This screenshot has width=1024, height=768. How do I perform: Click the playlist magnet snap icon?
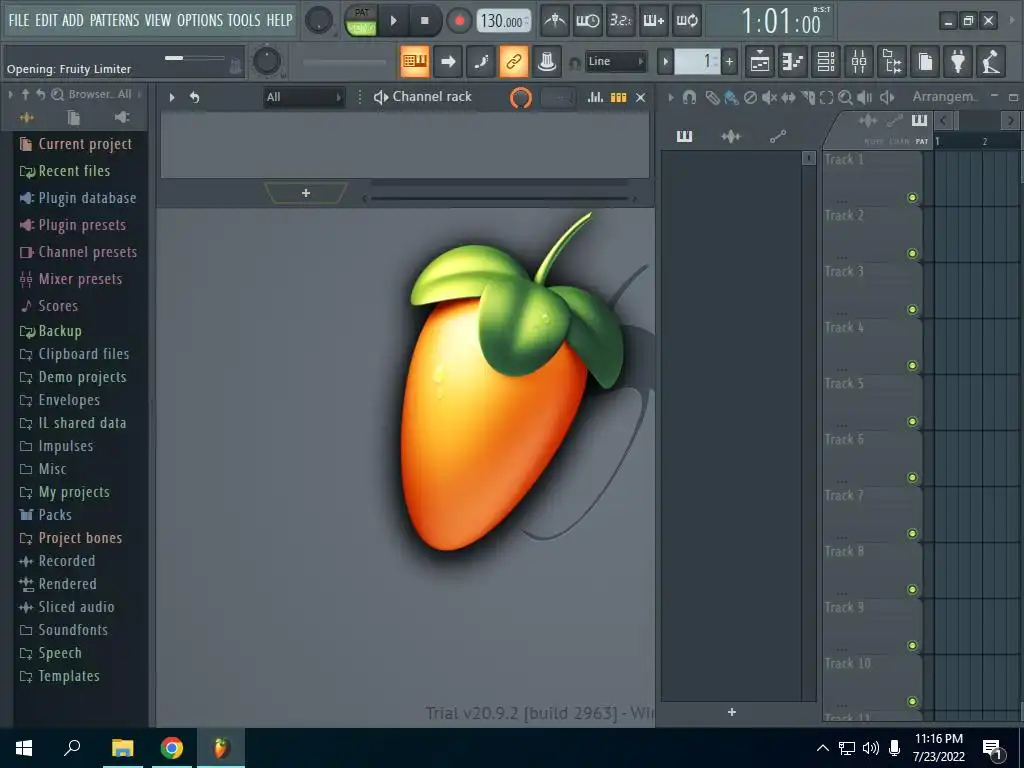pyautogui.click(x=689, y=97)
